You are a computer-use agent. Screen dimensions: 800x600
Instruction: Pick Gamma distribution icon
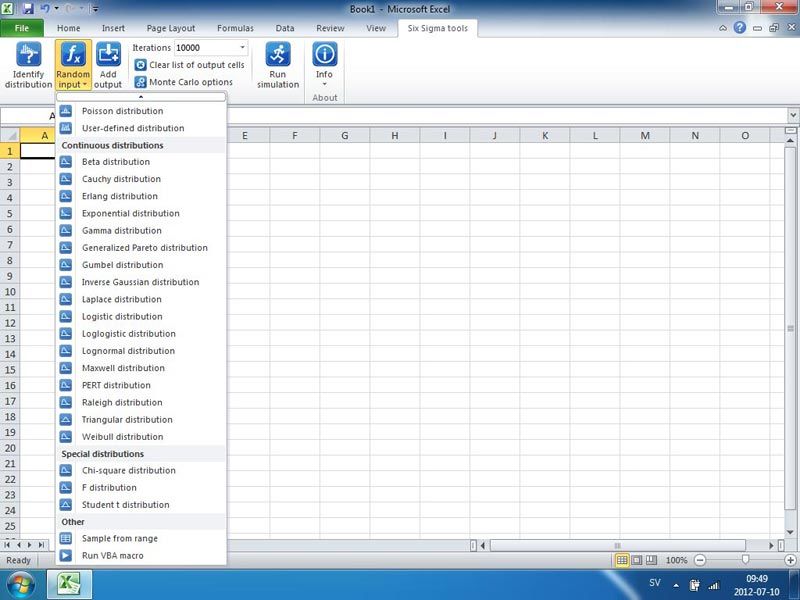65,231
